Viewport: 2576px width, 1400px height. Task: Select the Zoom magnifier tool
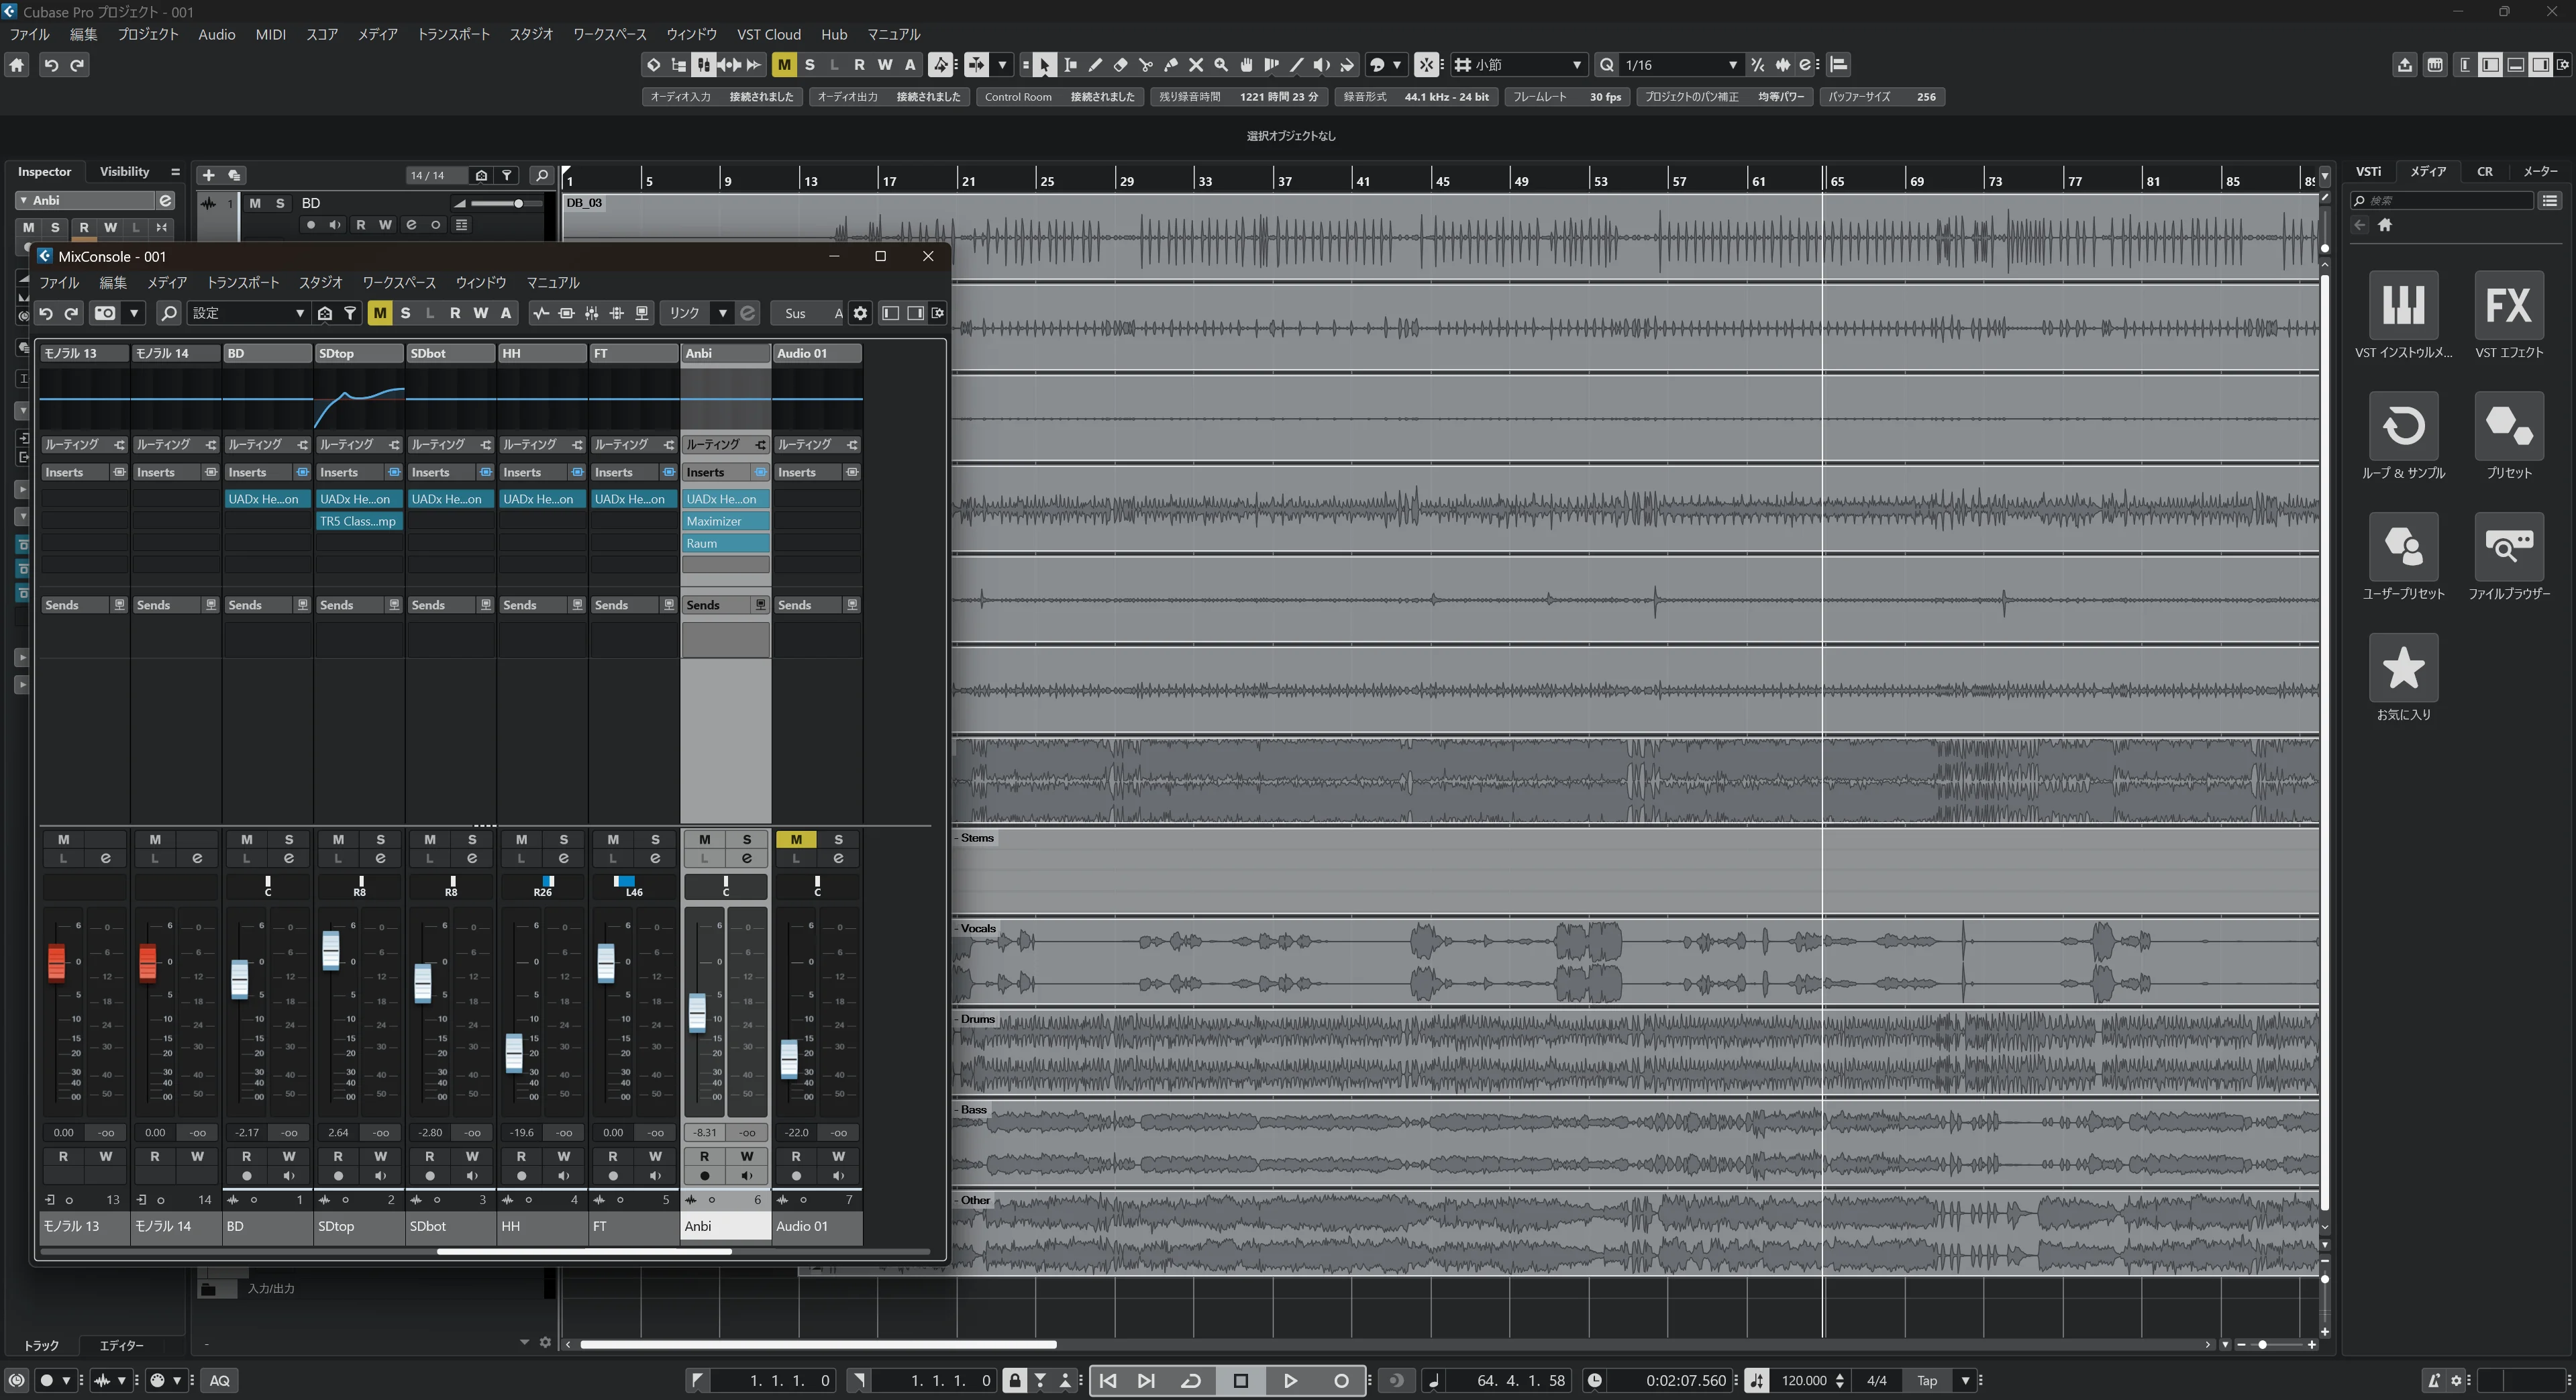pyautogui.click(x=1221, y=65)
